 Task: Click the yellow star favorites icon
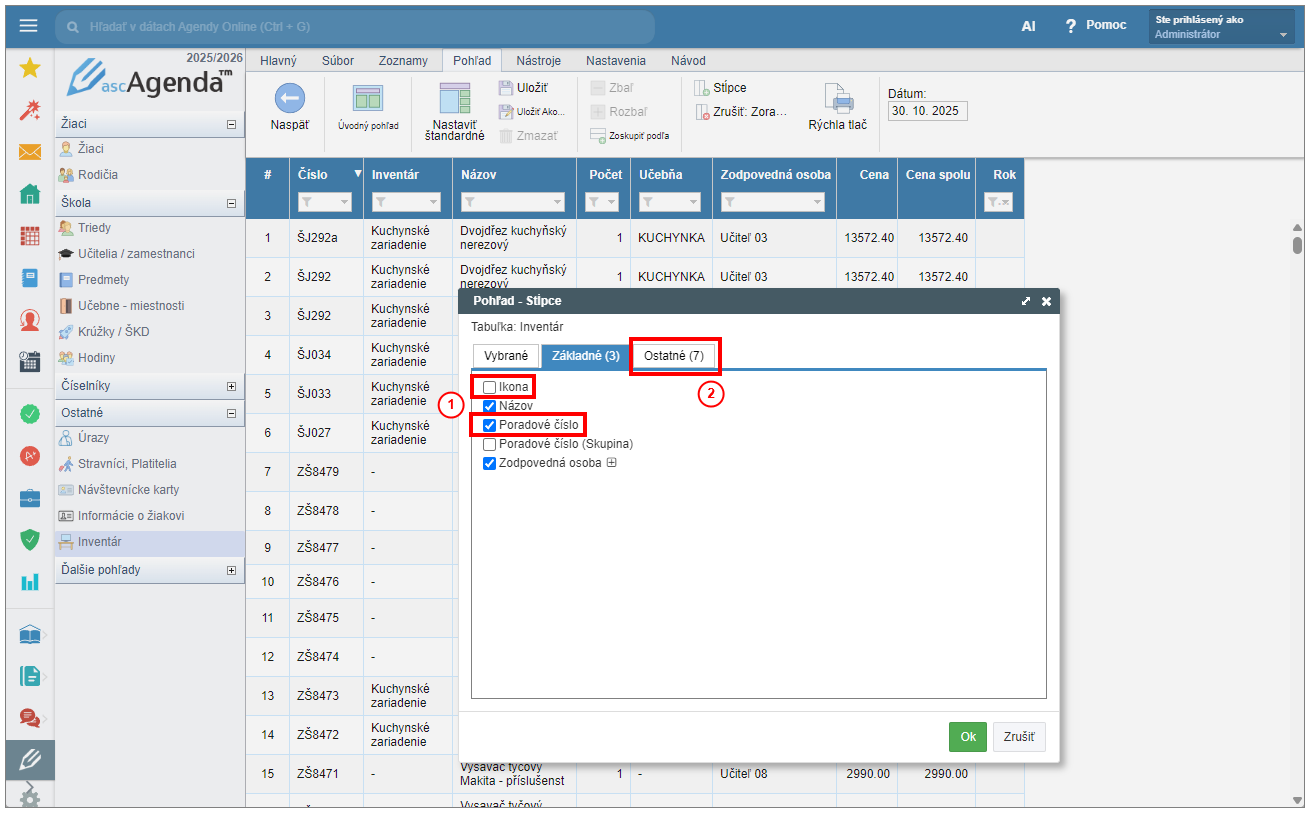[x=30, y=67]
